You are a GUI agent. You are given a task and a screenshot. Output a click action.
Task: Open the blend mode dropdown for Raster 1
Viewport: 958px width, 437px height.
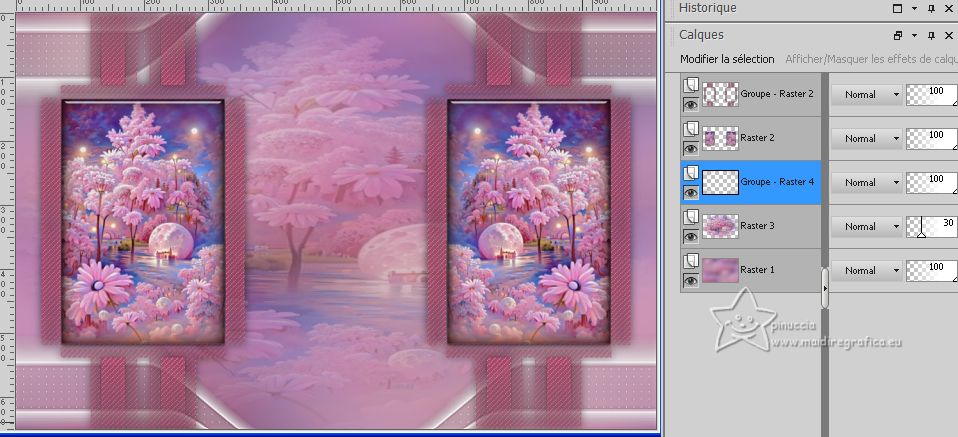pyautogui.click(x=866, y=271)
